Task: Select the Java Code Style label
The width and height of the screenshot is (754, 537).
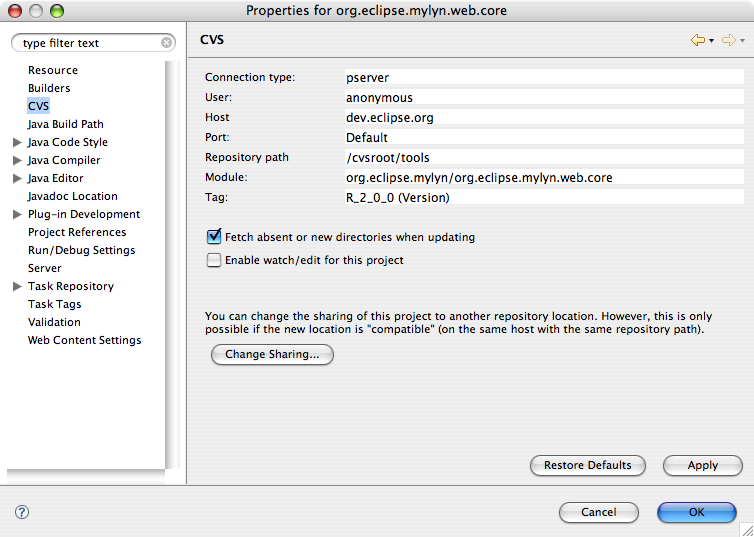Action: click(68, 142)
